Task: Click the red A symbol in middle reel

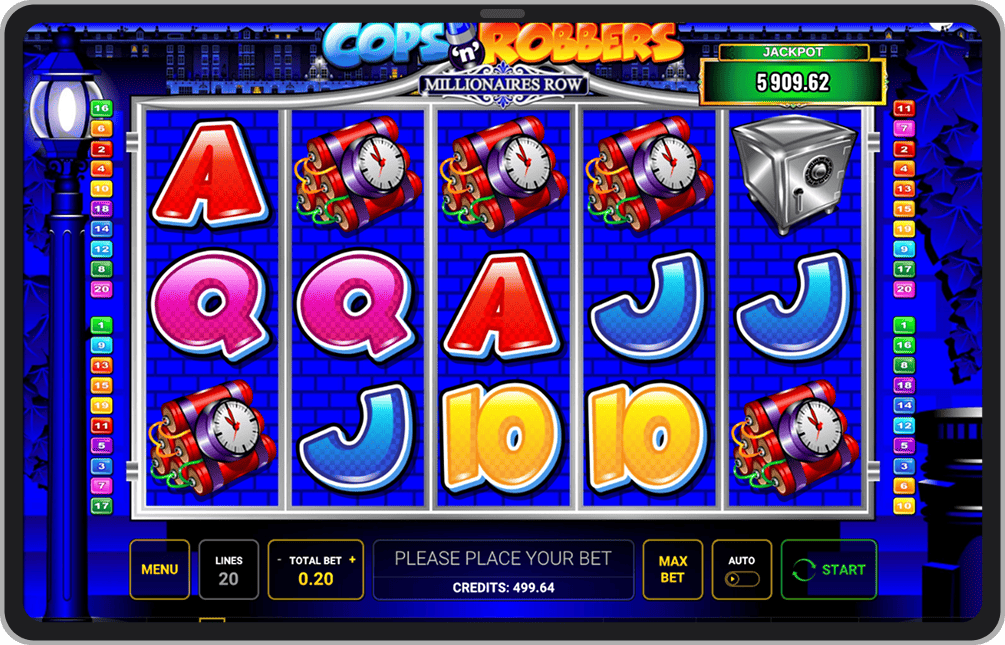Action: click(502, 305)
